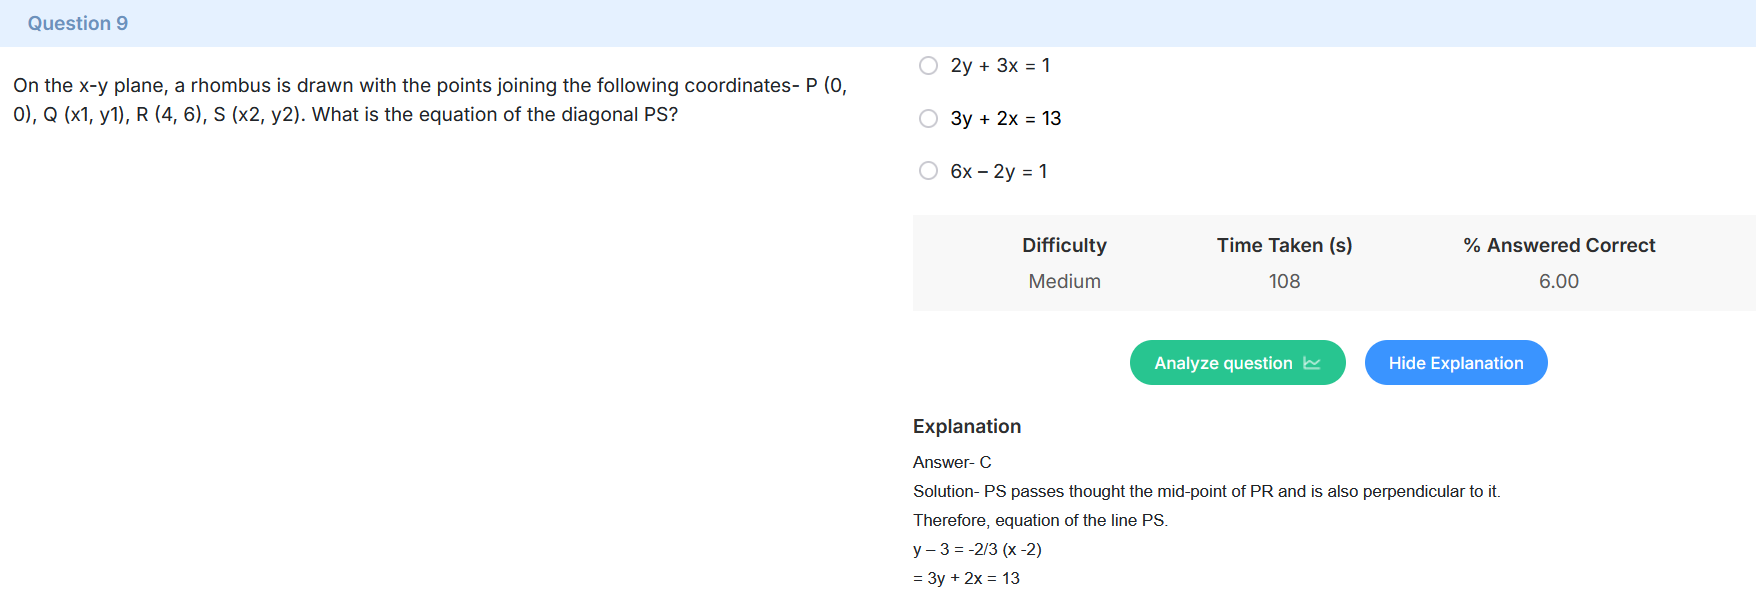Pick the radio button for 6x – 2y = 1

(928, 171)
